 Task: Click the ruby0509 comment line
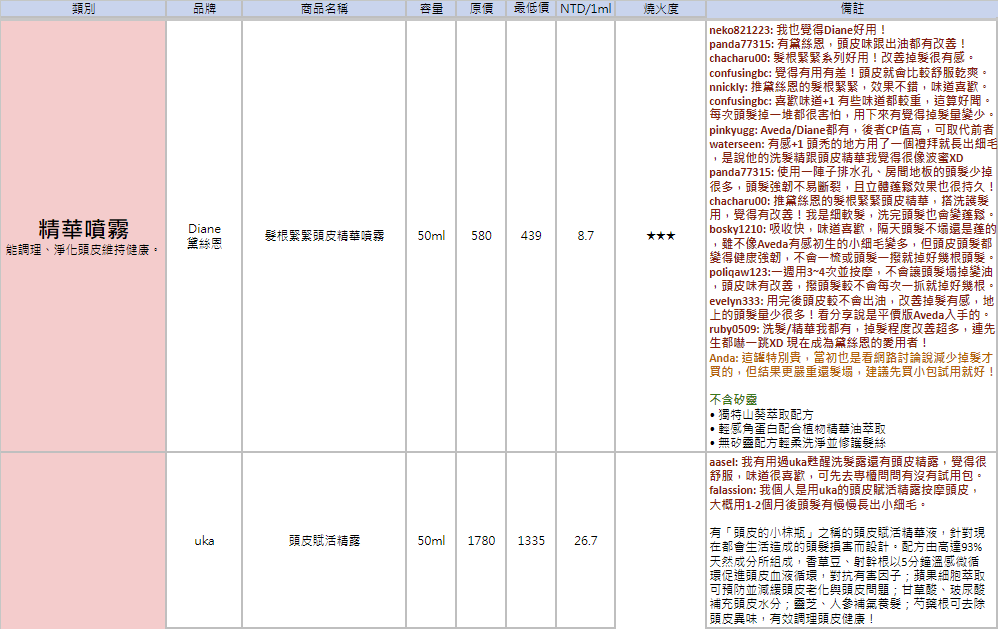pyautogui.click(x=852, y=336)
